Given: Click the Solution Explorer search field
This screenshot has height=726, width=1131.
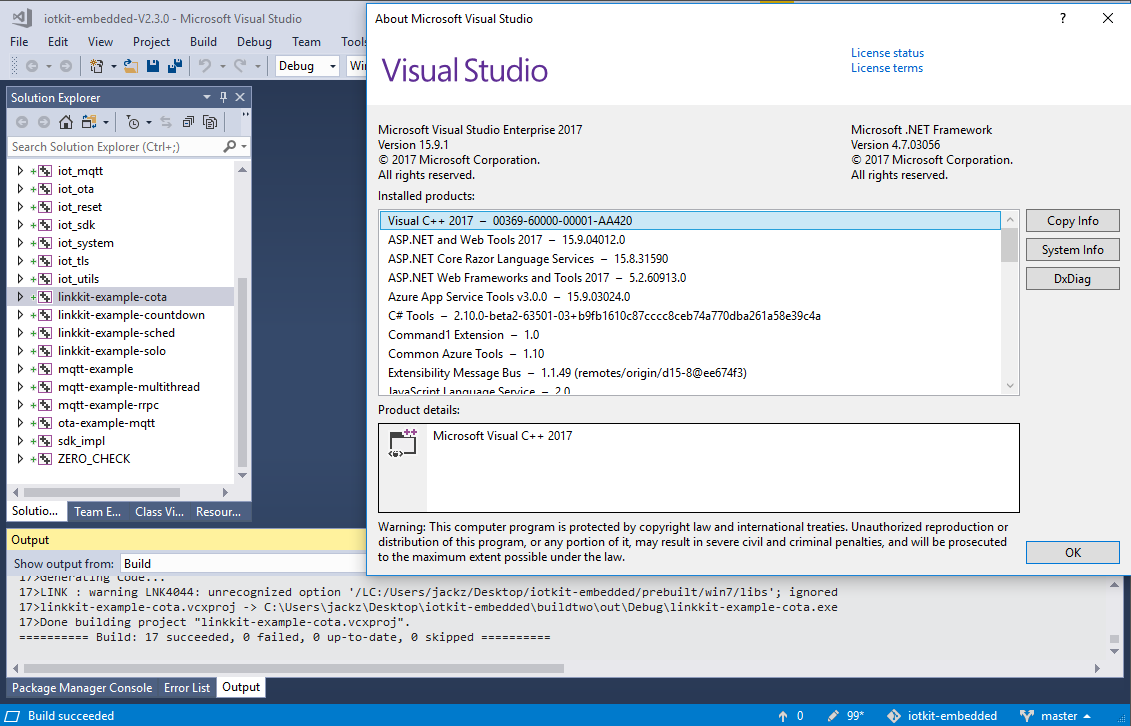Looking at the screenshot, I should point(115,147).
